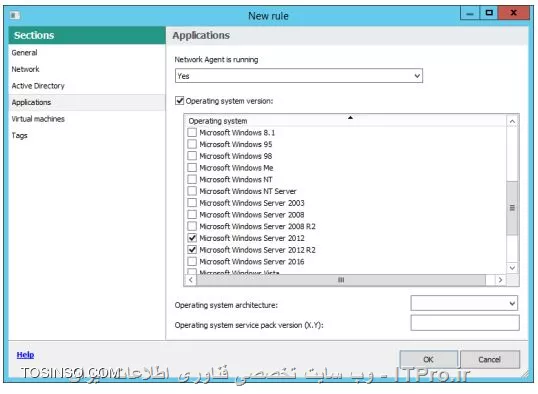
Task: Open Operating system architecture dropdown
Action: (x=464, y=303)
